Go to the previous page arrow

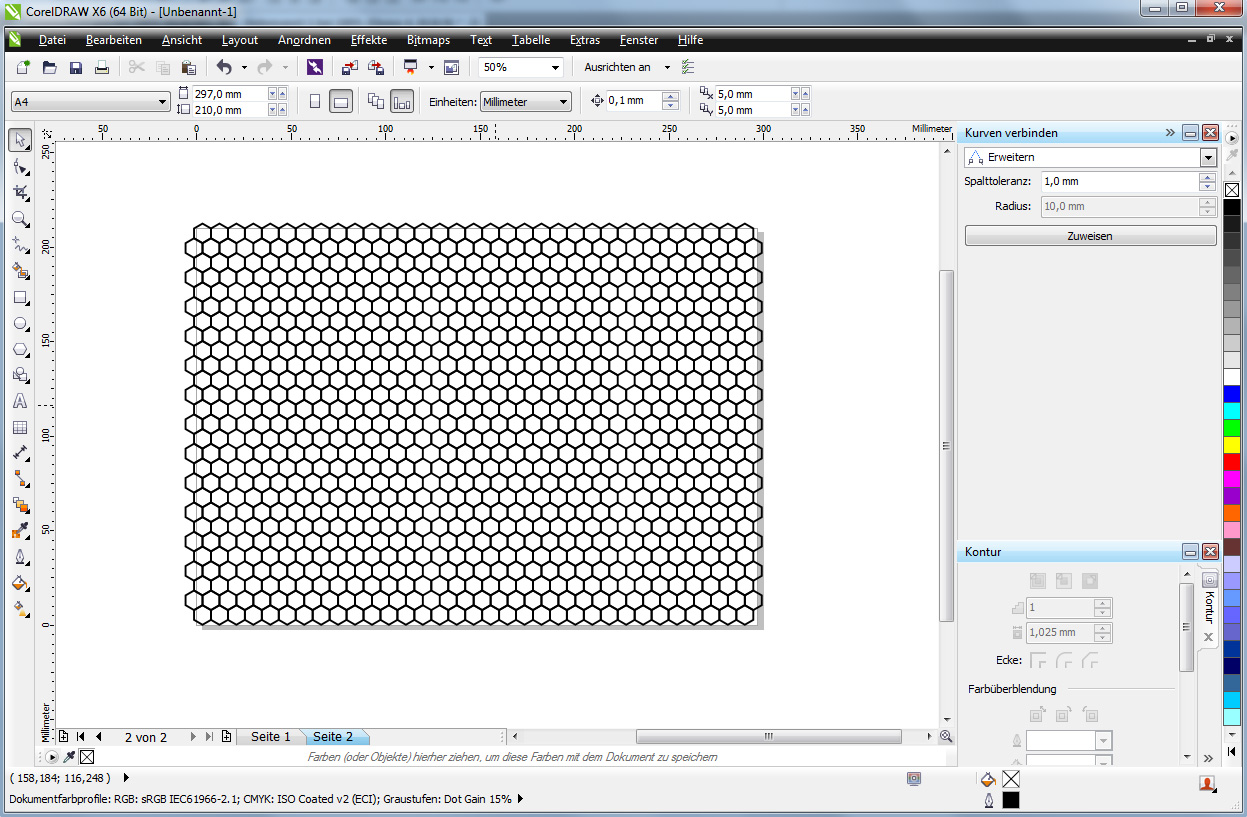point(99,737)
